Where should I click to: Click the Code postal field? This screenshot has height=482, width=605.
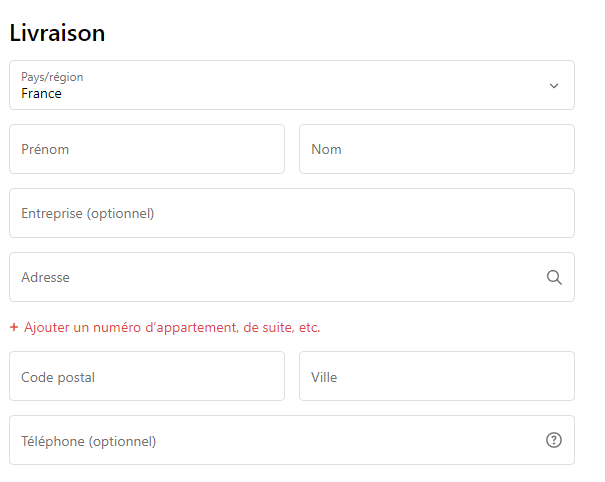(147, 376)
